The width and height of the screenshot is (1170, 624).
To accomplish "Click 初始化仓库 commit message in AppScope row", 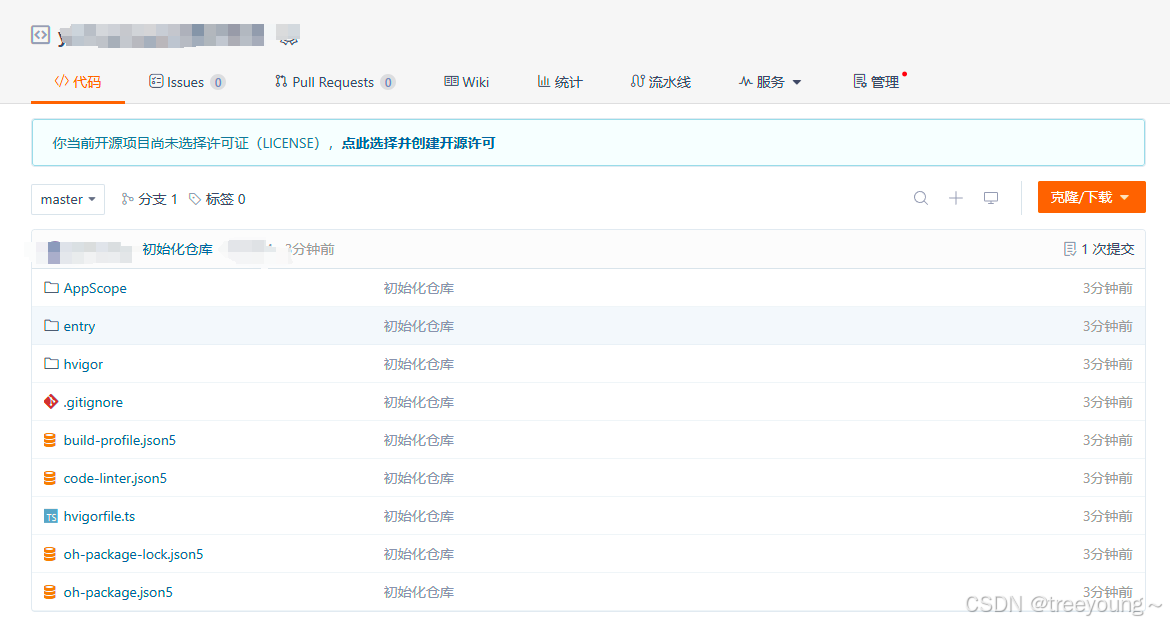I will (x=419, y=288).
